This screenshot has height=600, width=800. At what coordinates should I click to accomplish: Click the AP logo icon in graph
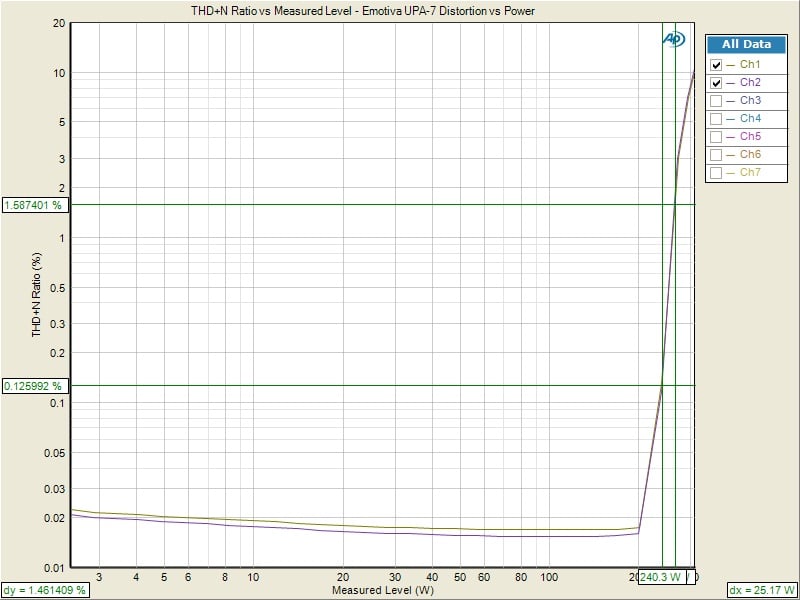point(673,39)
